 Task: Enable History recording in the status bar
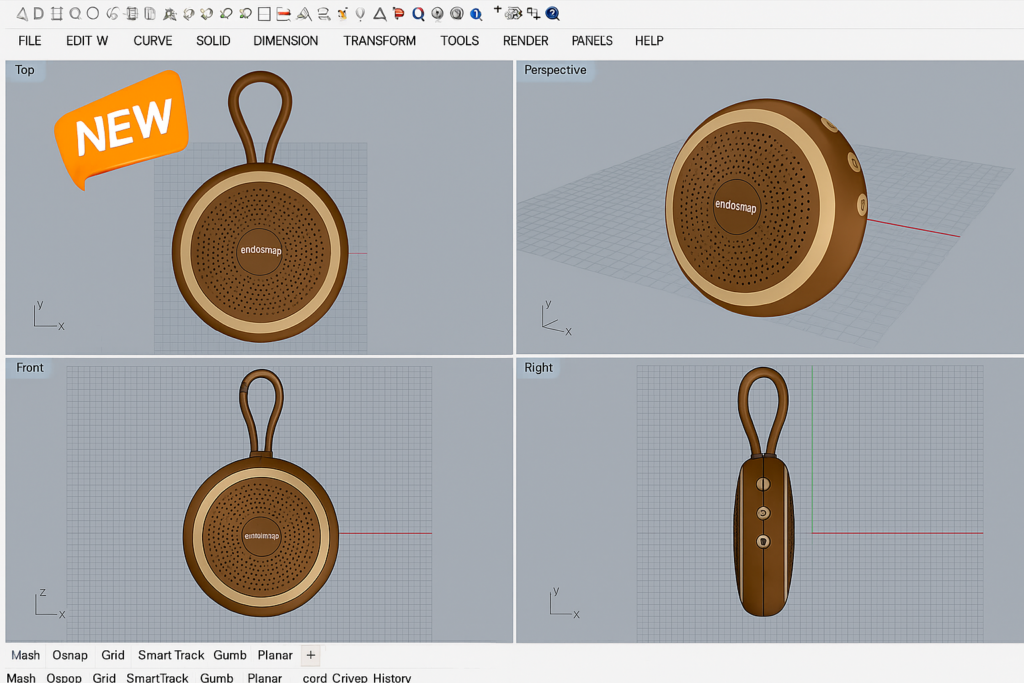point(392,678)
